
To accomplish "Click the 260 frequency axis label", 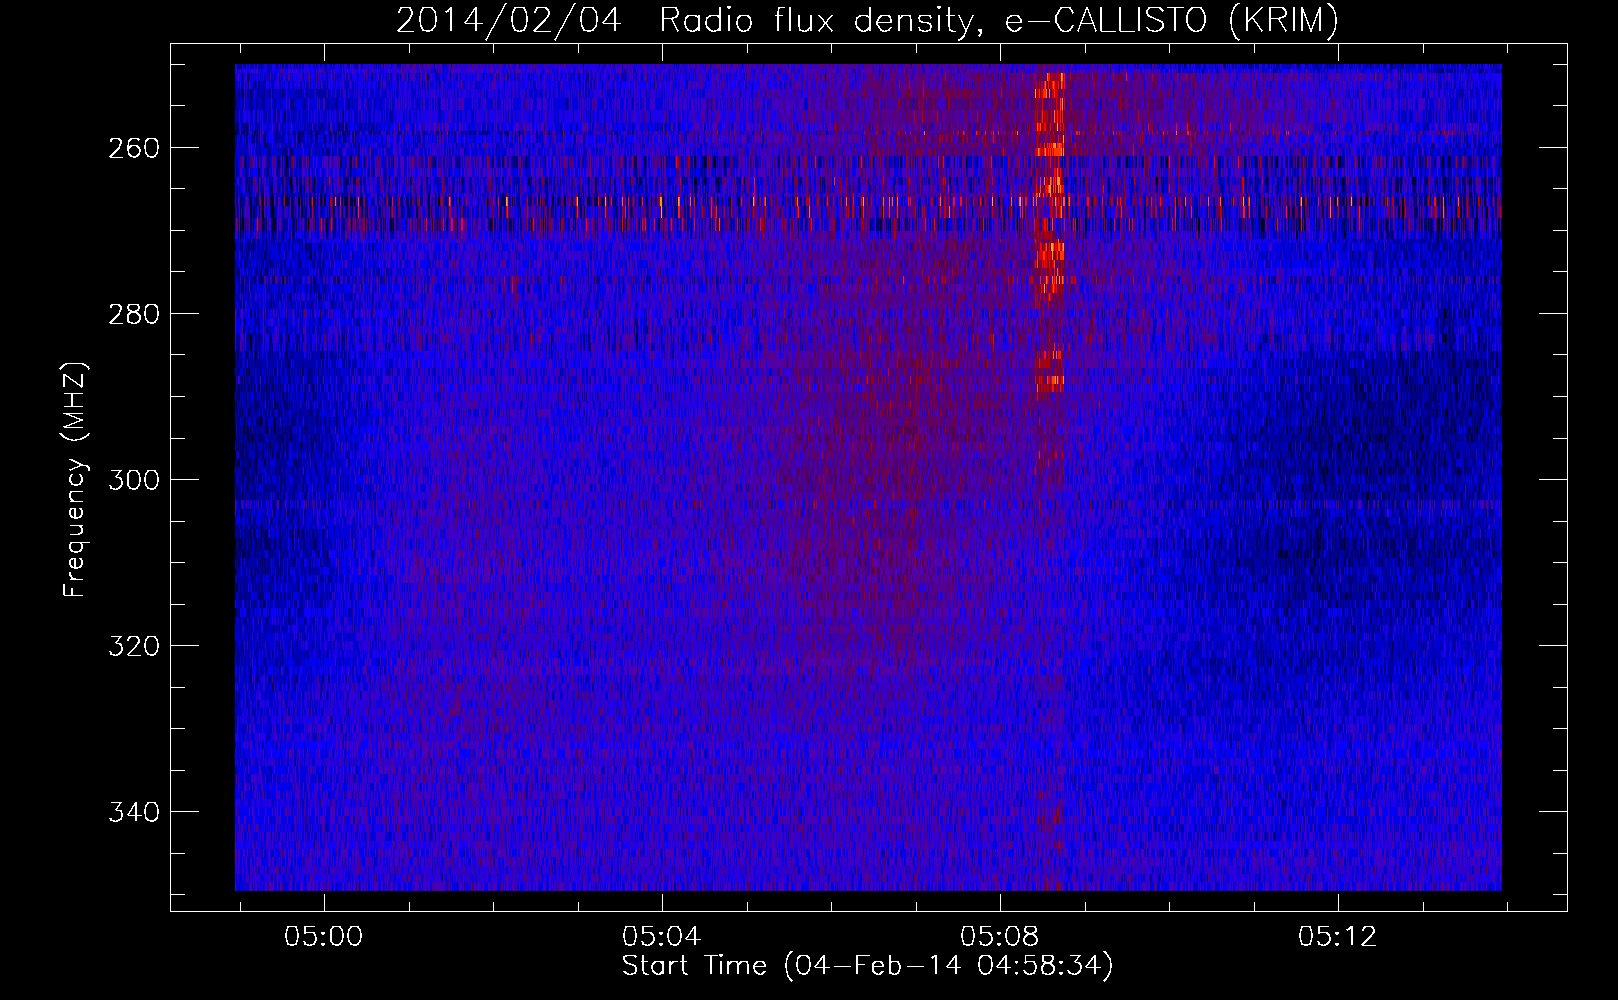I will [133, 148].
